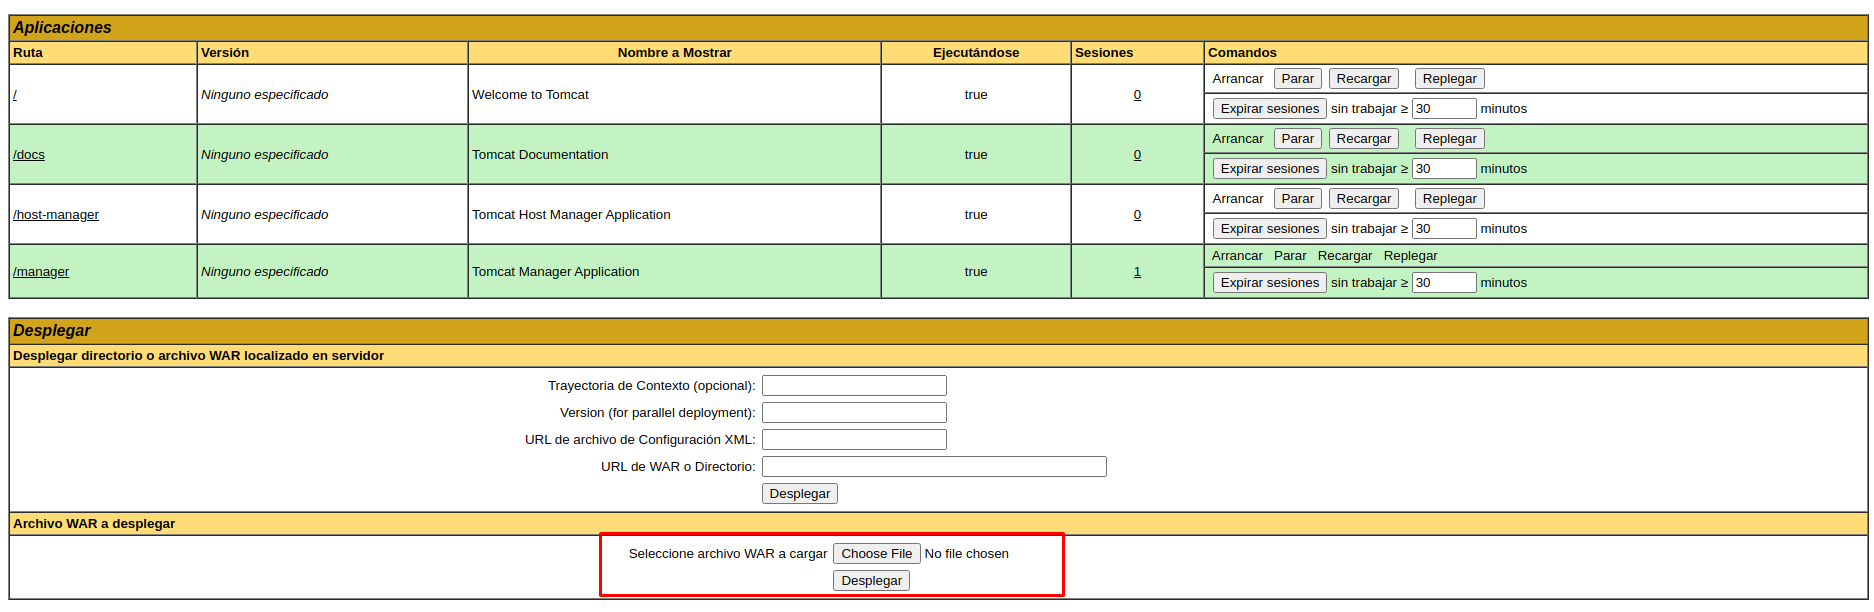
Task: View sessions count for root / app
Action: click(1137, 95)
